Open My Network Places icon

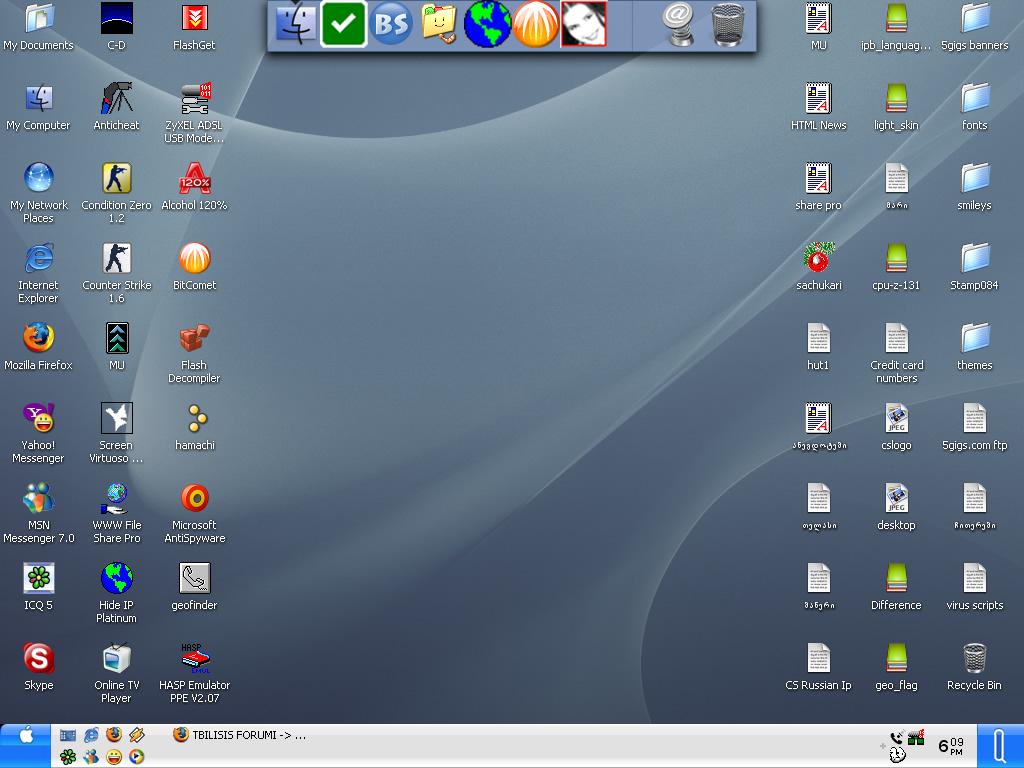(39, 193)
